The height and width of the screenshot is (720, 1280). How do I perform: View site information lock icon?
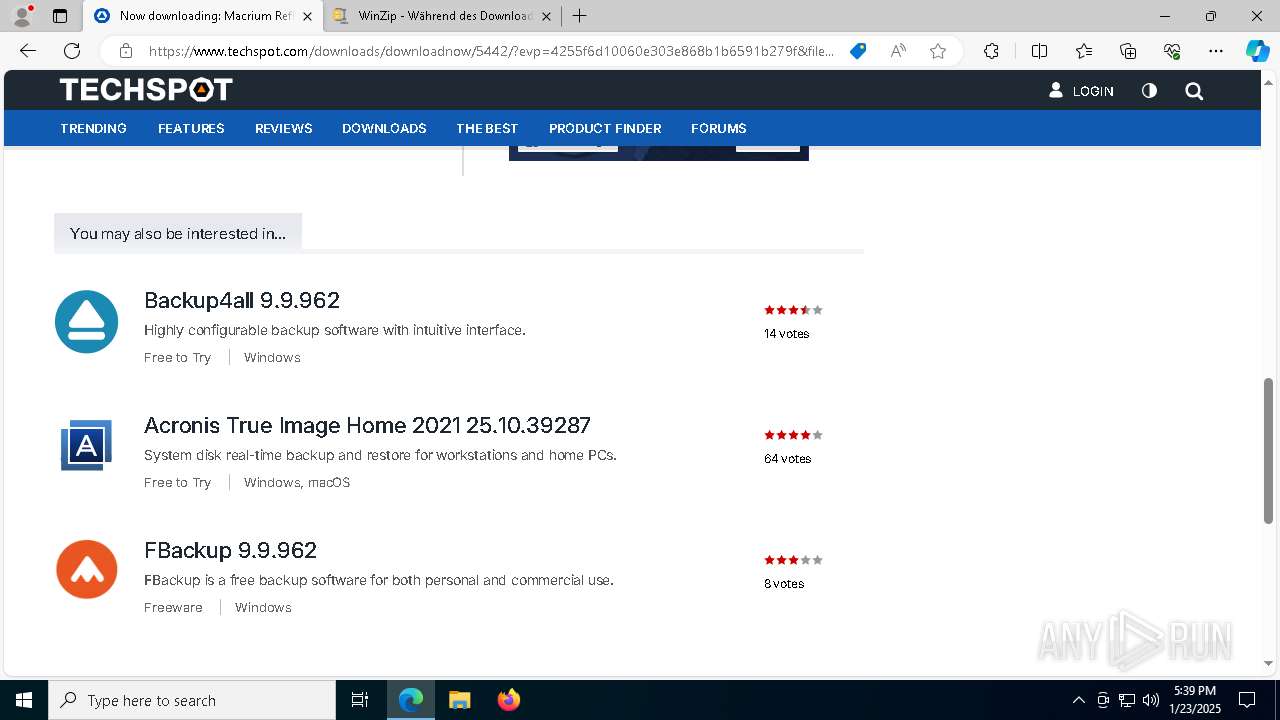click(x=126, y=51)
